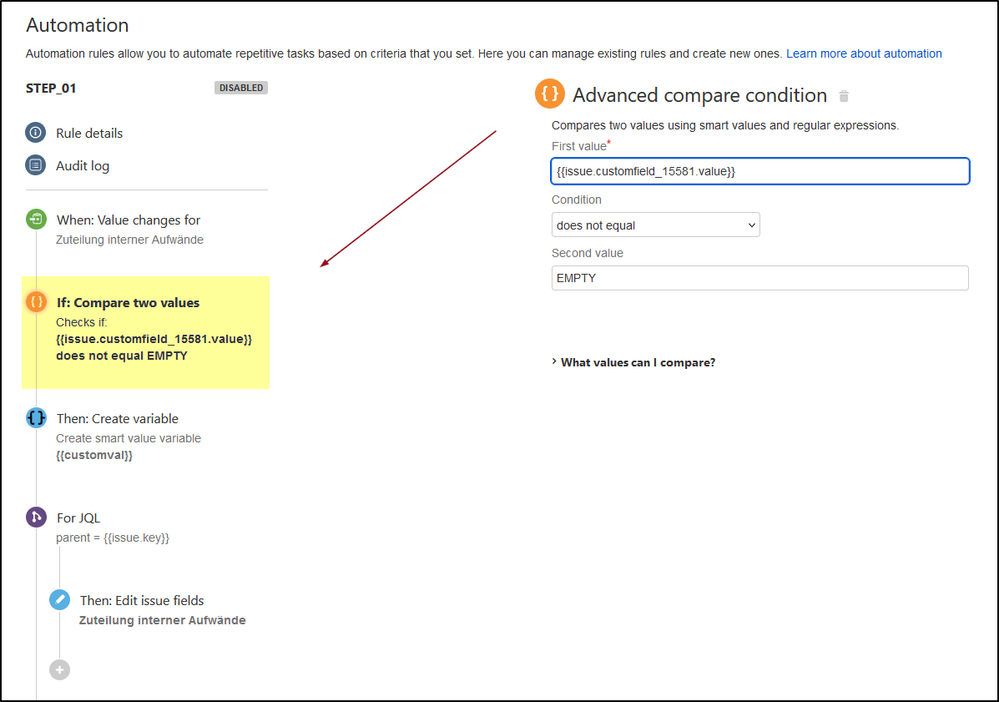Select Then: Edit issue fields step
Image resolution: width=999 pixels, height=702 pixels.
(x=142, y=601)
